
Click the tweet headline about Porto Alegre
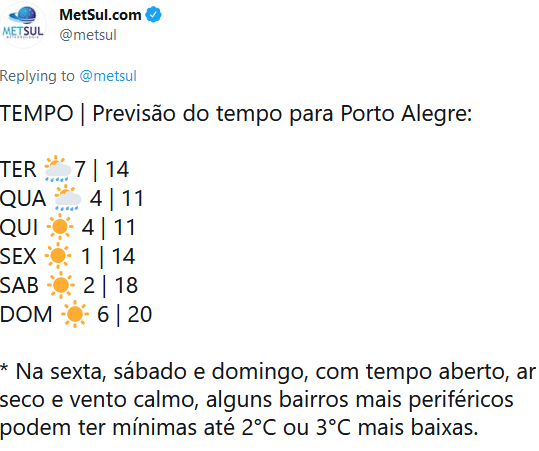pyautogui.click(x=236, y=114)
